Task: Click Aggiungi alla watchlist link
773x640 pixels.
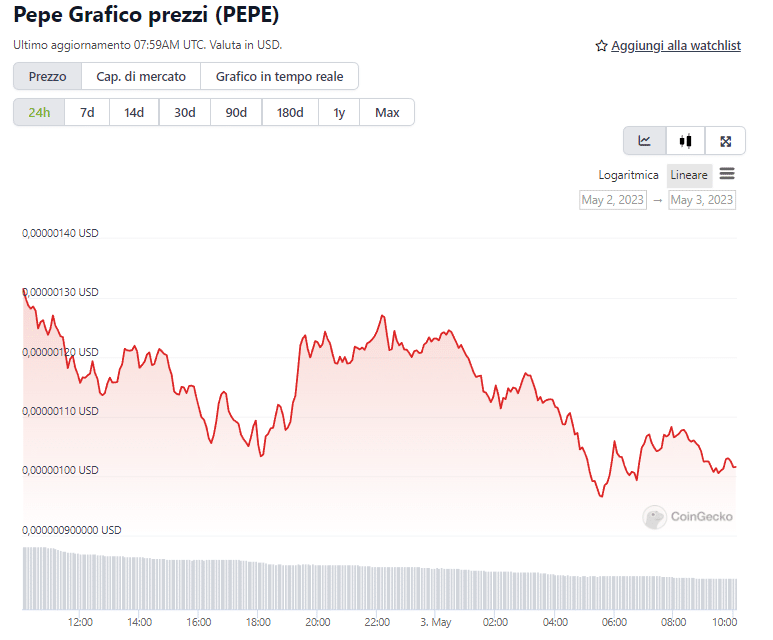Action: 676,46
